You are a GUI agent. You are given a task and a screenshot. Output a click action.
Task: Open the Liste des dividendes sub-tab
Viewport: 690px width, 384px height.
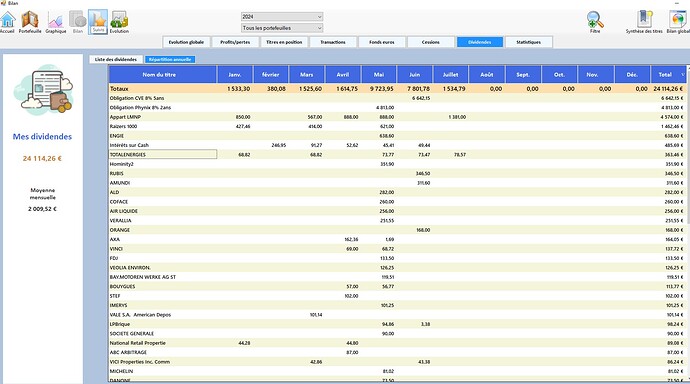tap(116, 59)
